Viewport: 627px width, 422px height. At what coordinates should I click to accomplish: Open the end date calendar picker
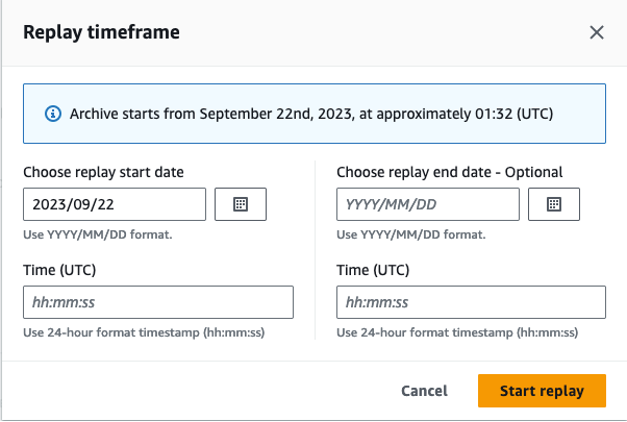(x=554, y=204)
